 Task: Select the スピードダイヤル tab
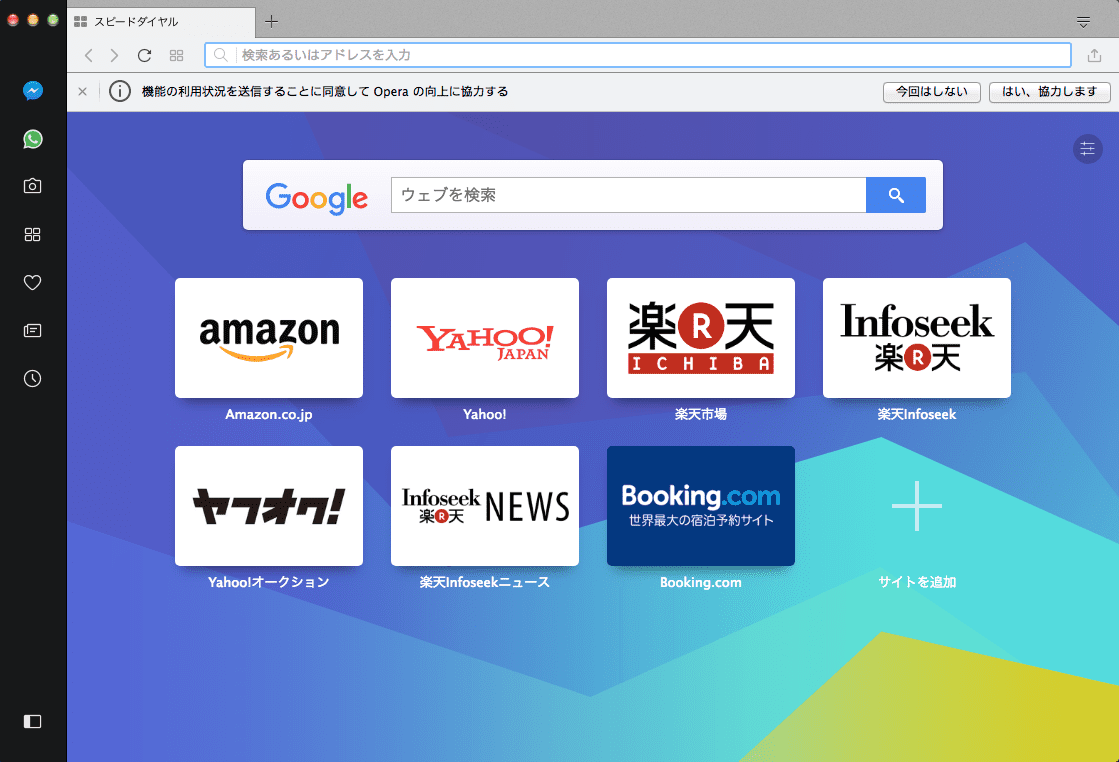161,22
